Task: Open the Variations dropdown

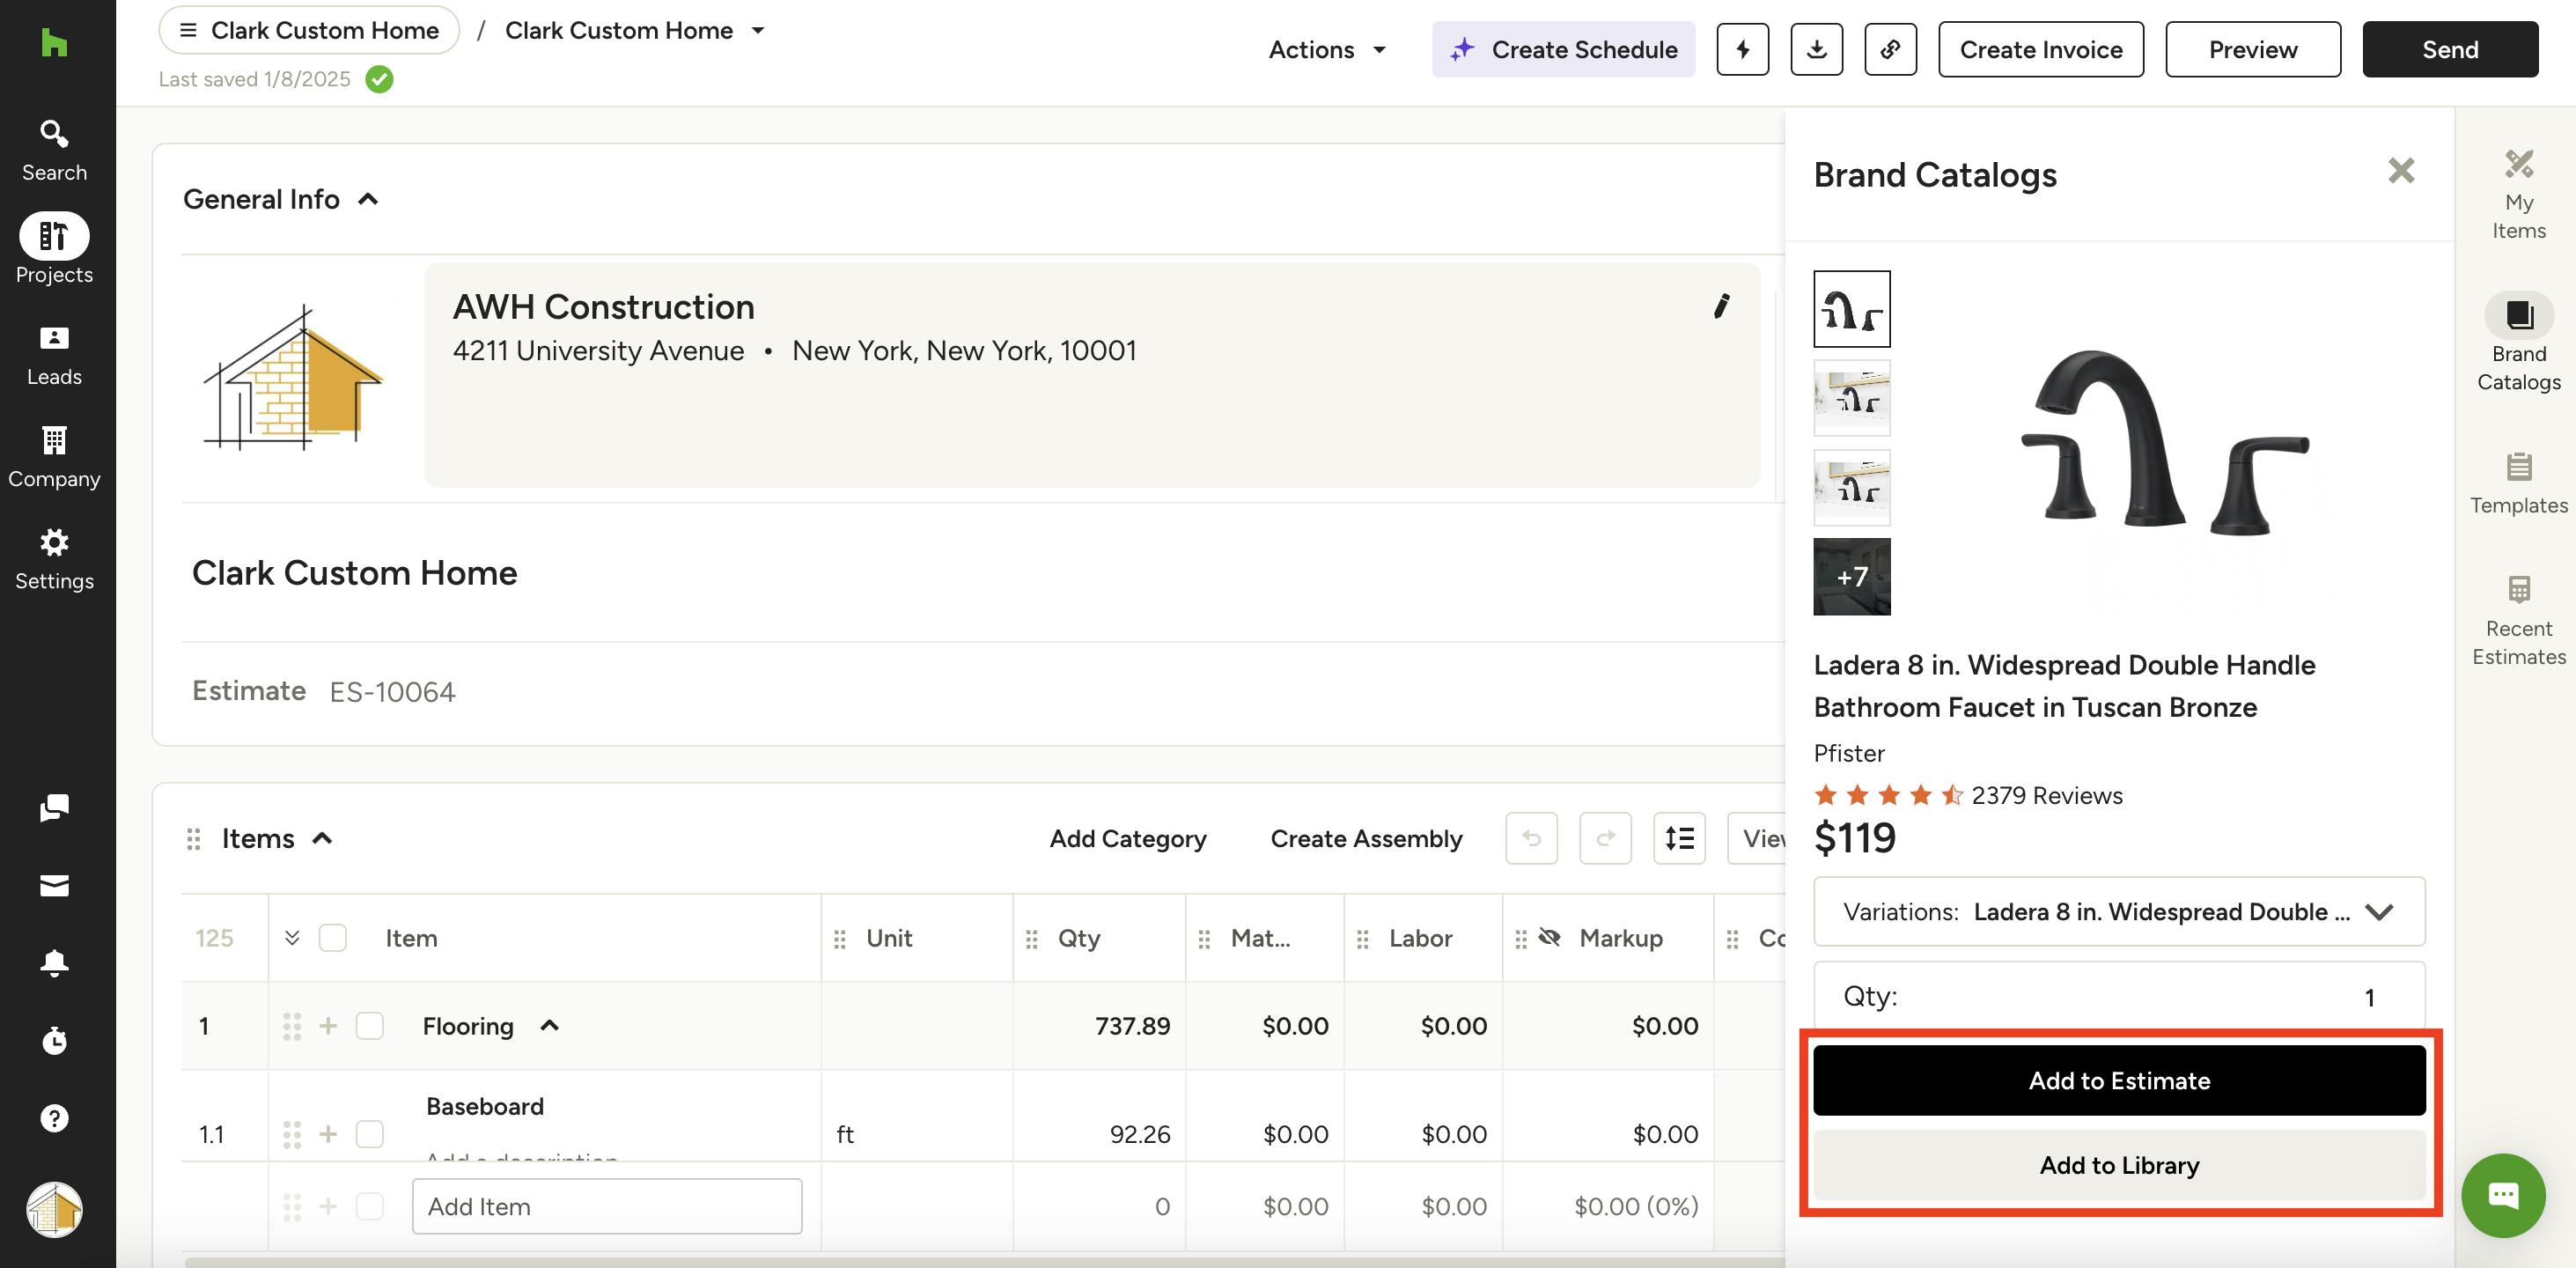Action: coord(2119,911)
